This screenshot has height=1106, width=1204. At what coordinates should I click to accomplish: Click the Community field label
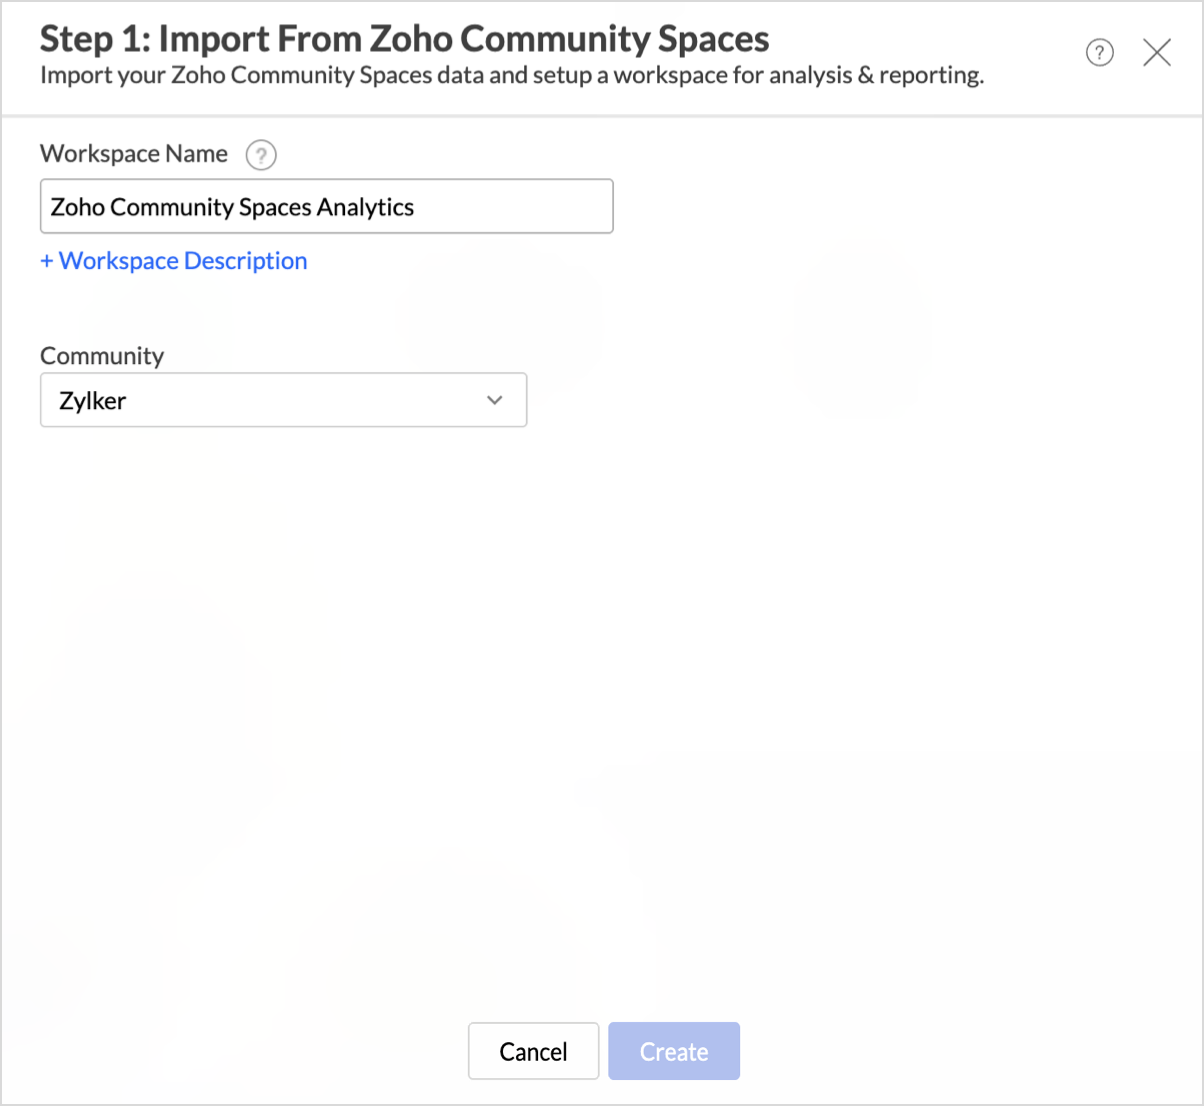click(102, 356)
